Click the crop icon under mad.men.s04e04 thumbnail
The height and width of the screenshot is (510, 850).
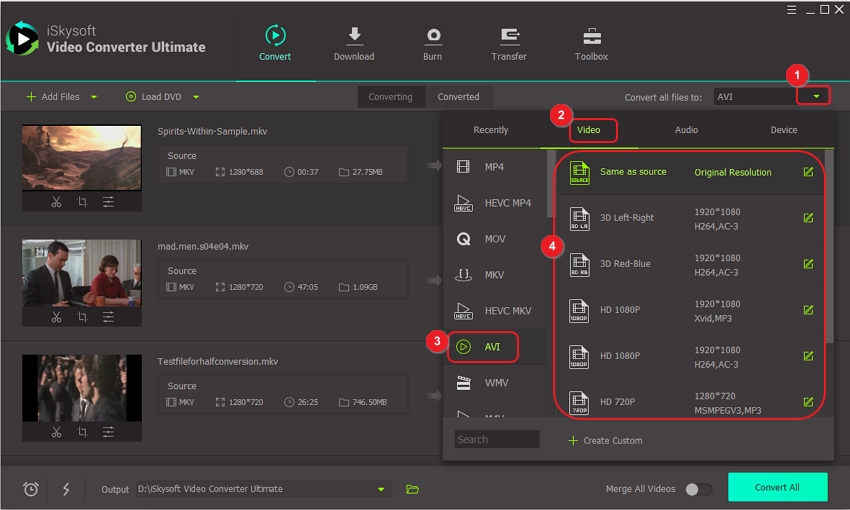coord(82,317)
